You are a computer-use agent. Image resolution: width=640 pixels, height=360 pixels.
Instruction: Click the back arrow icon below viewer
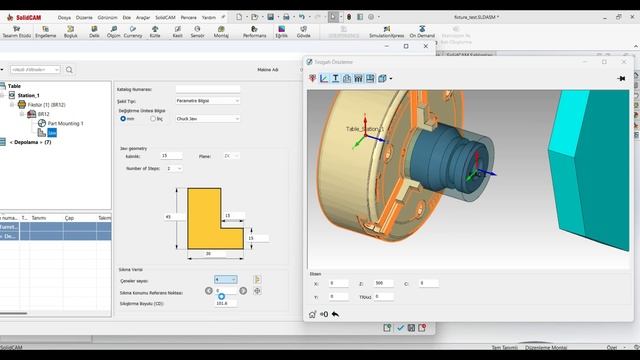335,314
